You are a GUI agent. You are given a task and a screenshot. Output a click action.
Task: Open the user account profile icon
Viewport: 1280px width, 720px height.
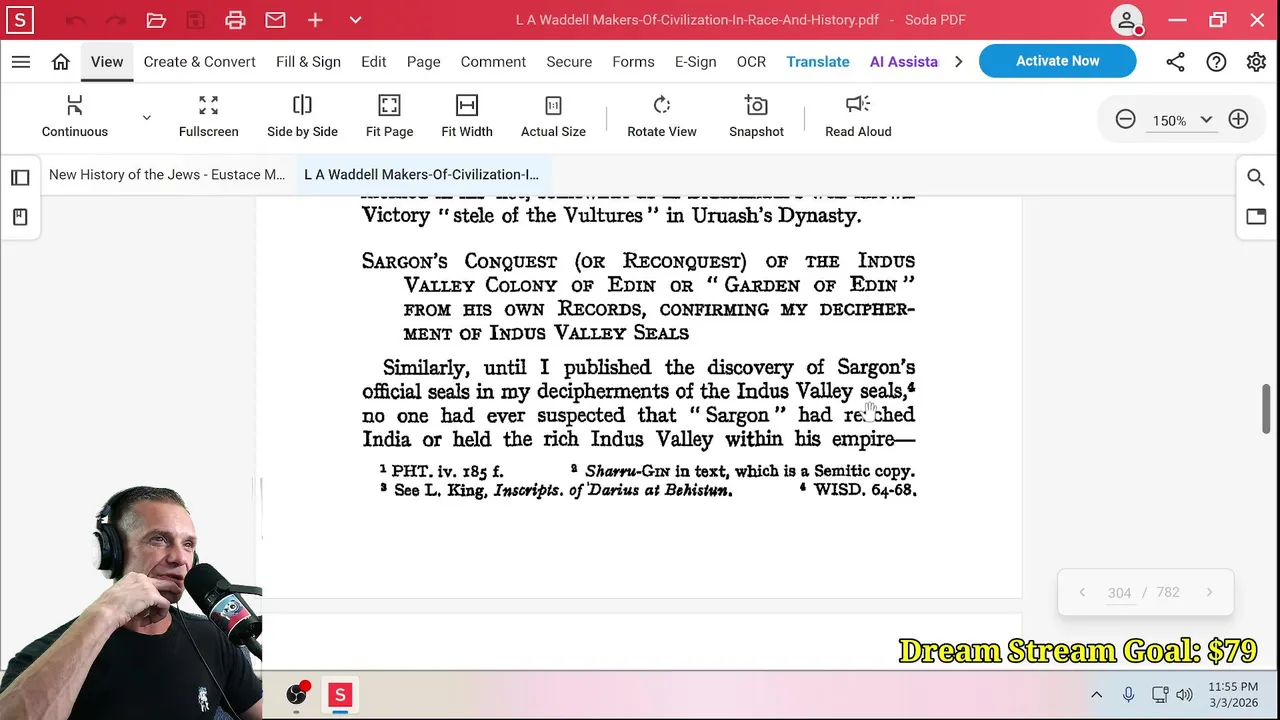pyautogui.click(x=1126, y=20)
